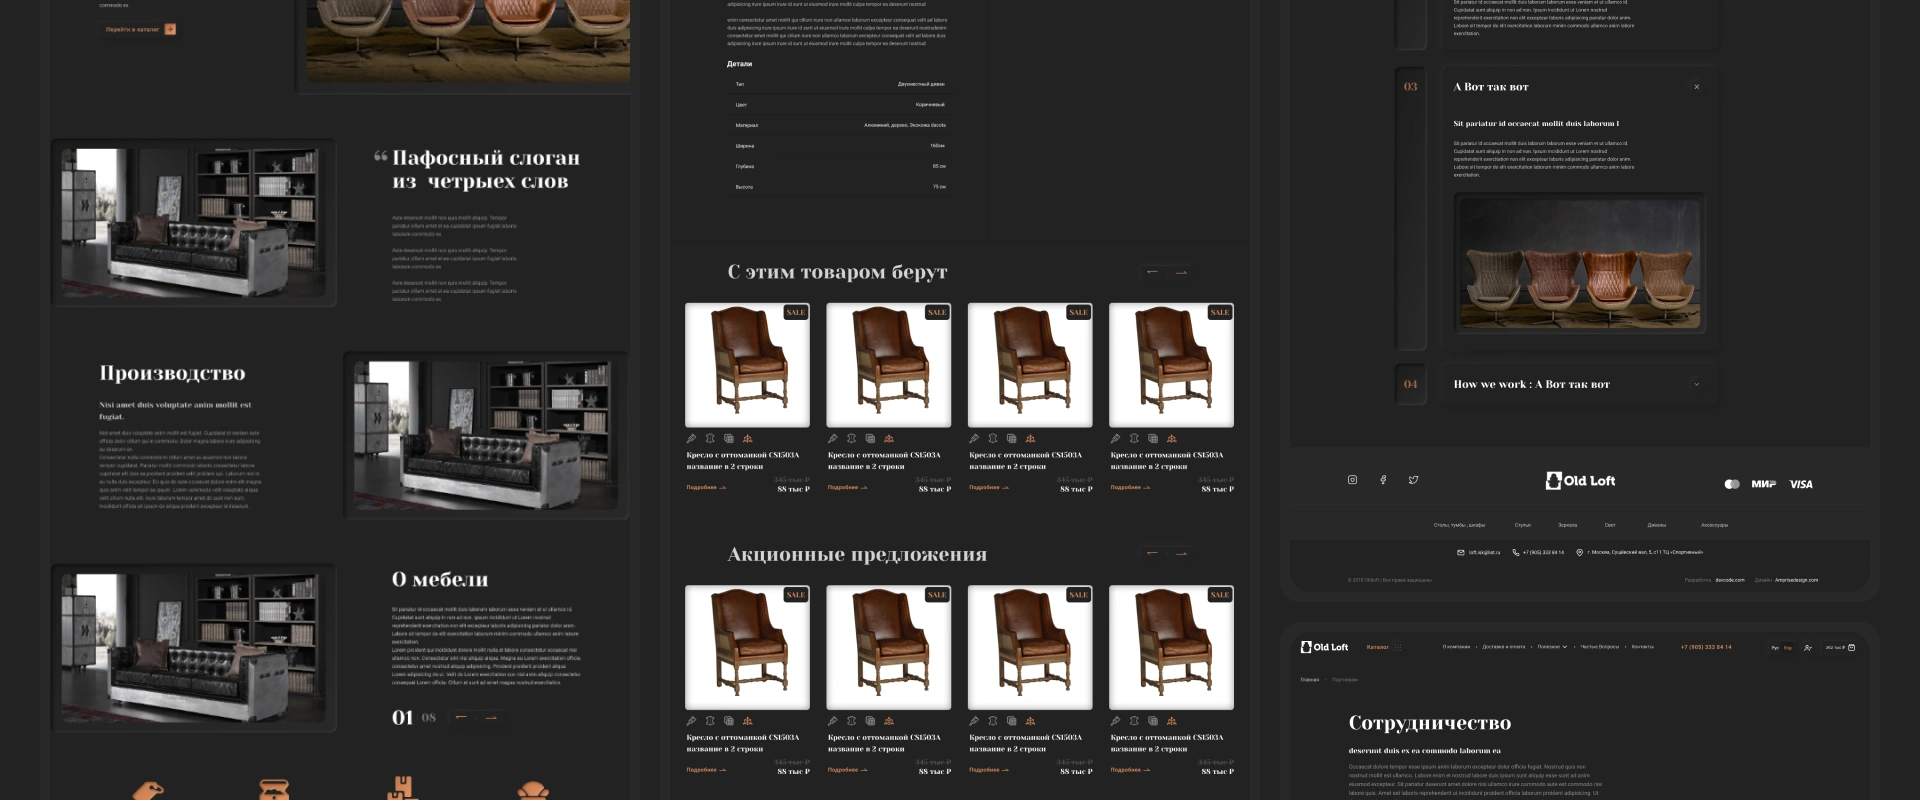This screenshot has height=800, width=1920.
Task: Switch language toggle to Eng
Action: tap(1788, 648)
